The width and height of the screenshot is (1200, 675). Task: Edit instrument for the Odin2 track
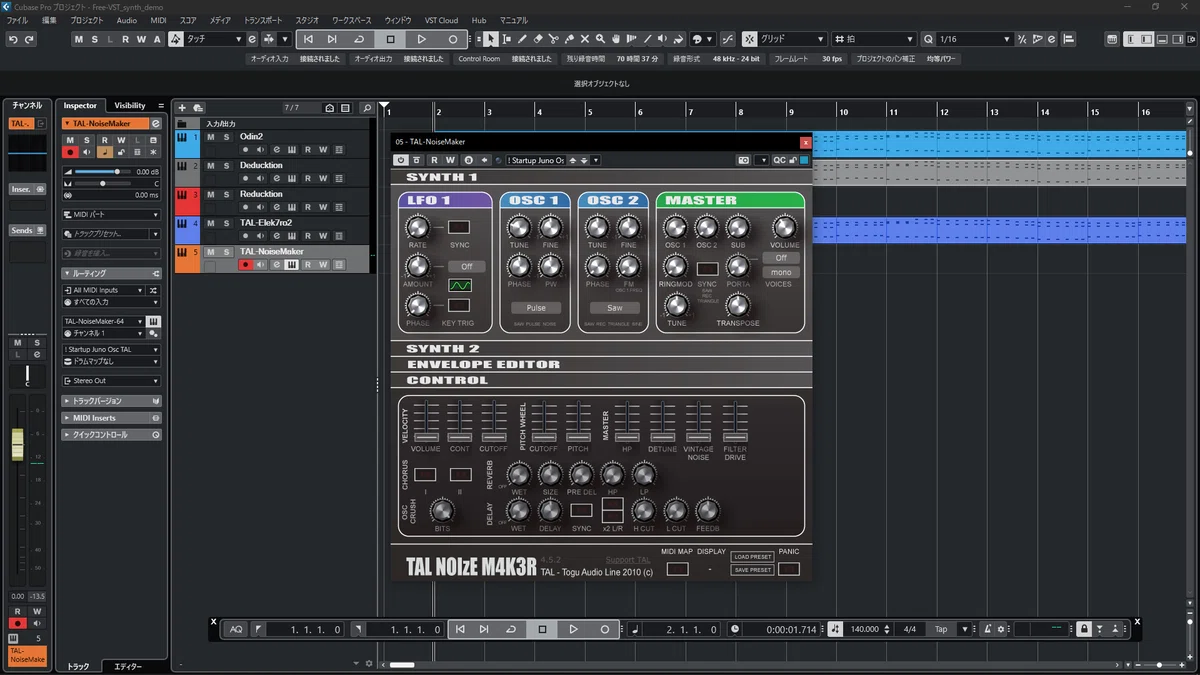(291, 150)
